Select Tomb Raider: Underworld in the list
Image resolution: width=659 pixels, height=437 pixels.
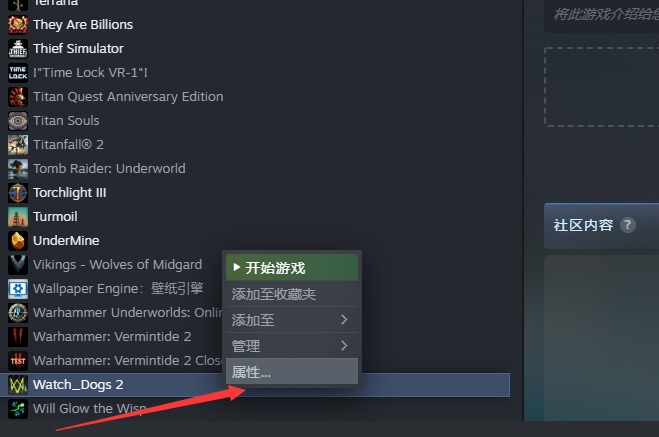[109, 168]
